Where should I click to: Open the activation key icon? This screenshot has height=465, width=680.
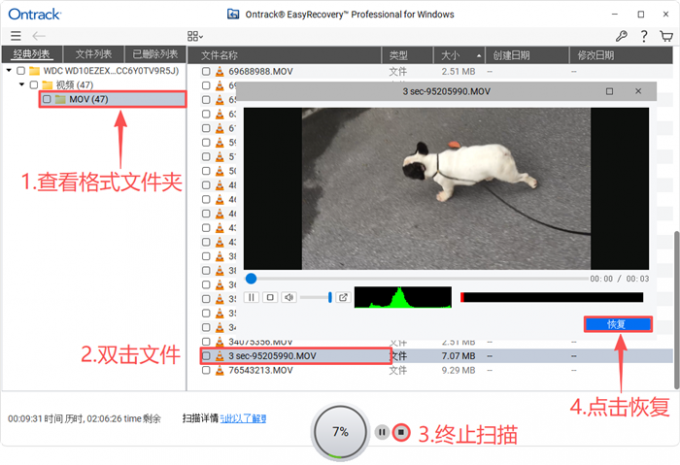[x=621, y=36]
